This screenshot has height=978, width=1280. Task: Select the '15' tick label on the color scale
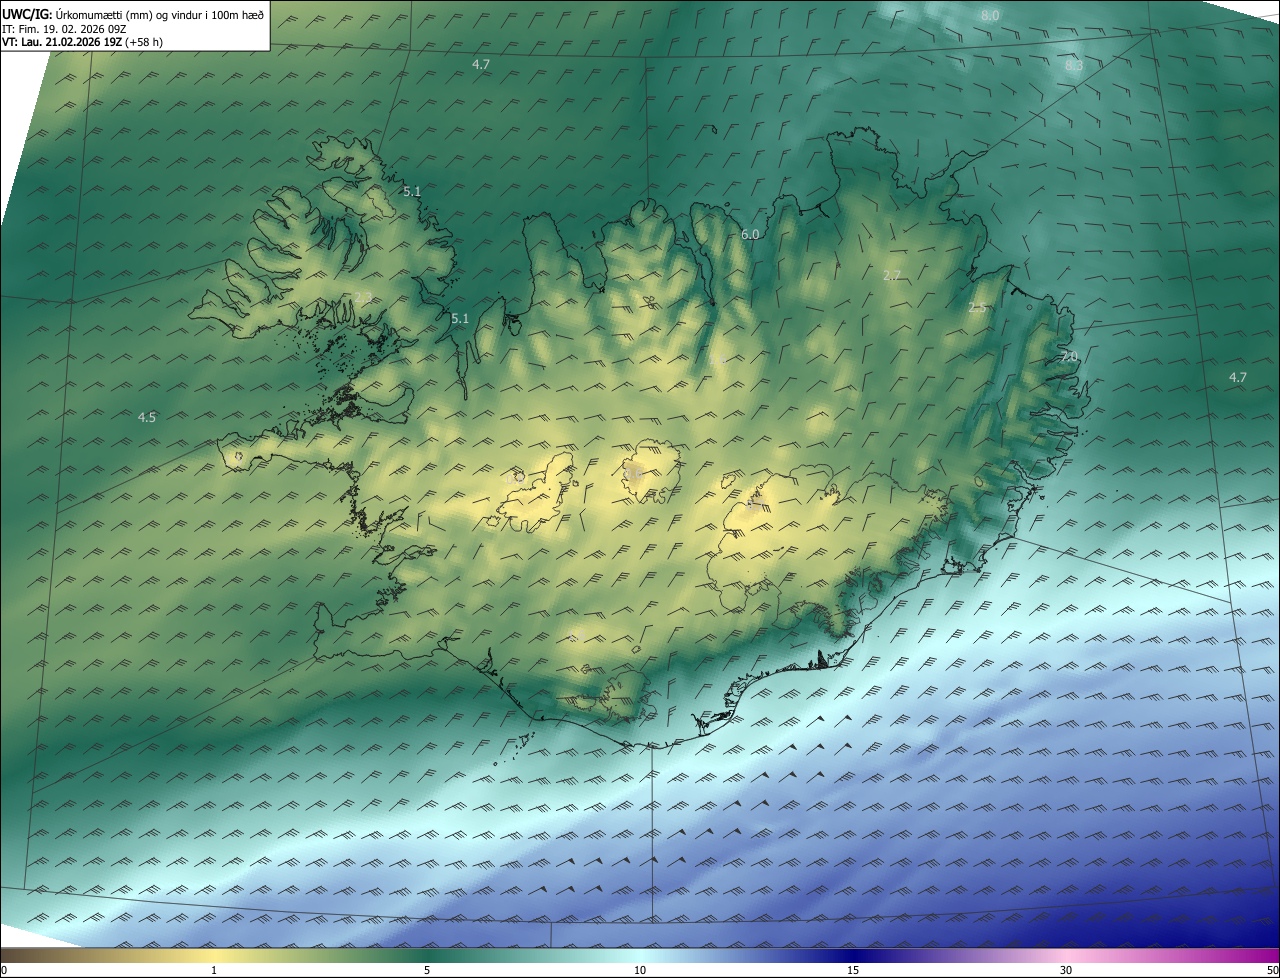click(853, 970)
